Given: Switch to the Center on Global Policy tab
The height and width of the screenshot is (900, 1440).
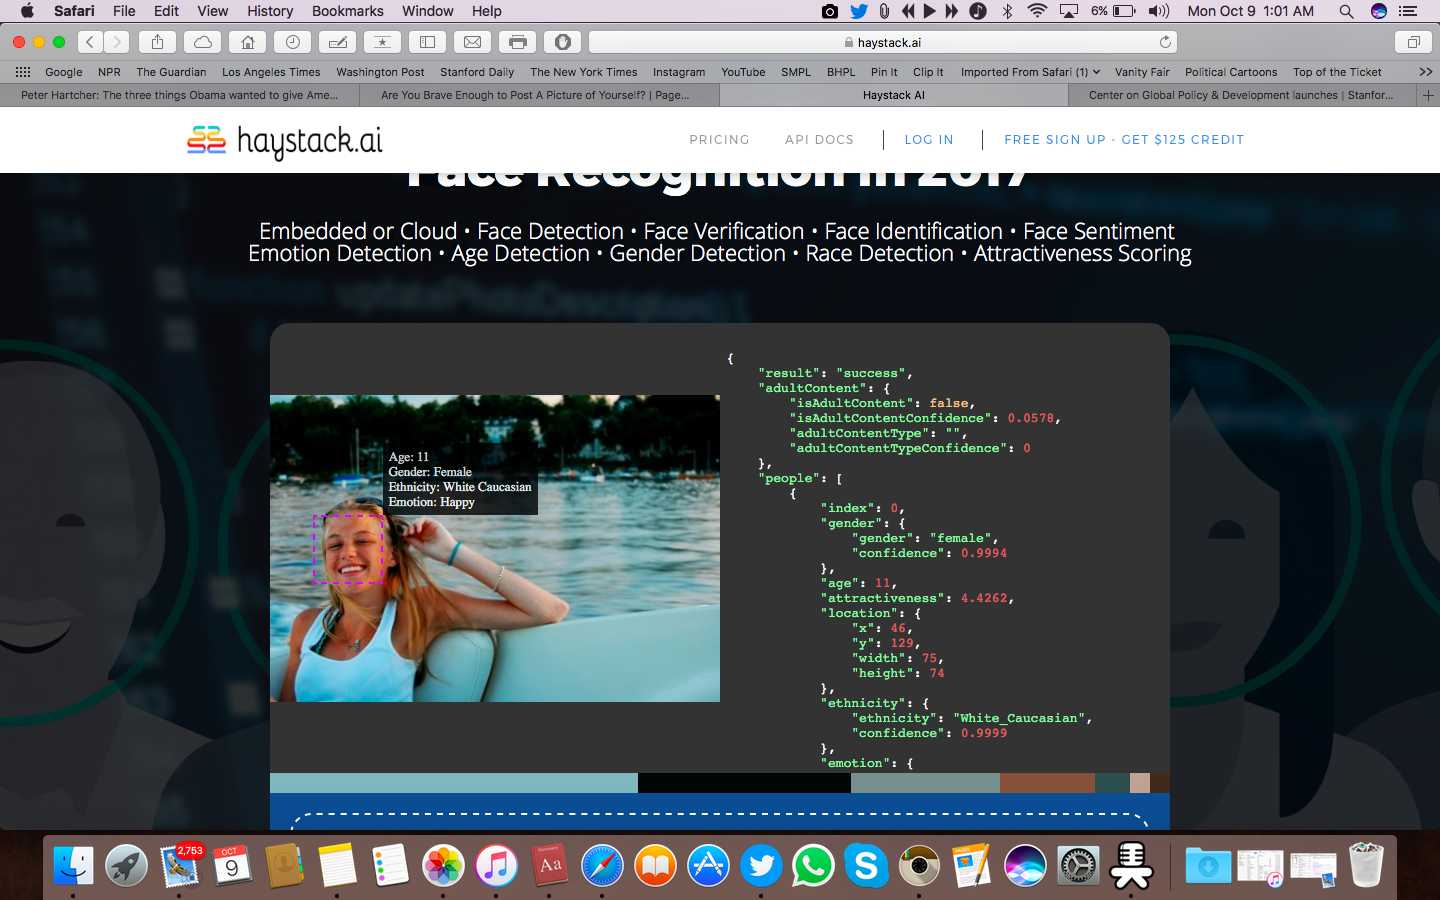Looking at the screenshot, I should click(1240, 95).
